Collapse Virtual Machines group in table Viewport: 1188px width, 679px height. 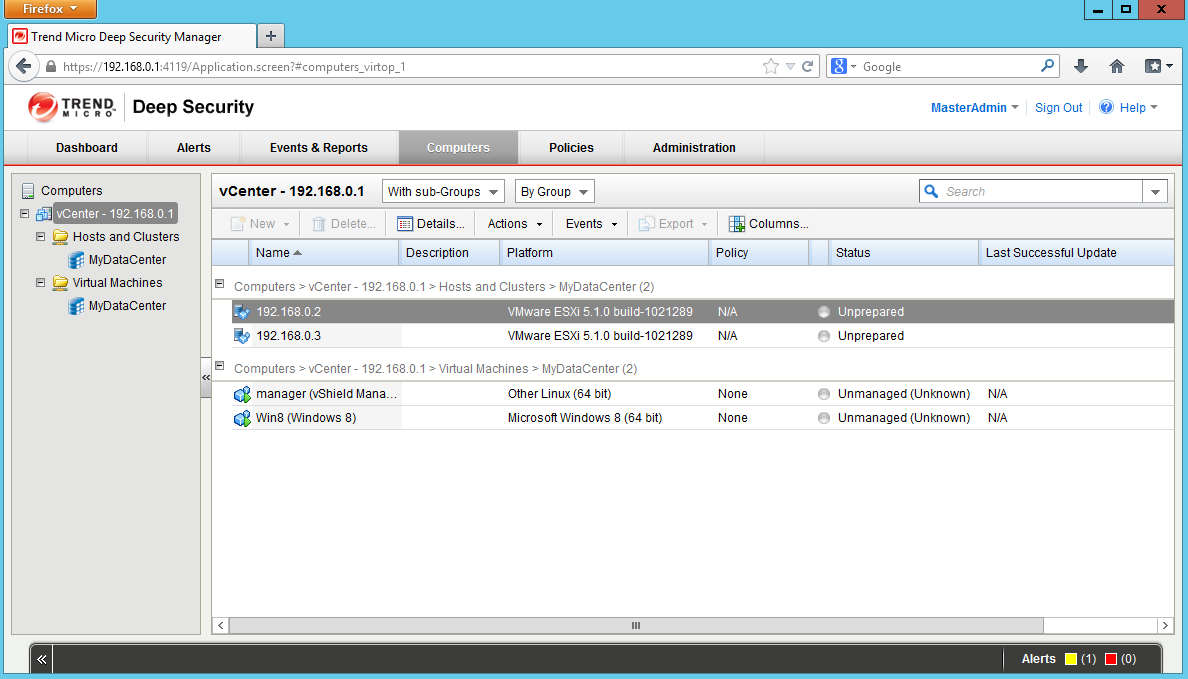[x=220, y=366]
